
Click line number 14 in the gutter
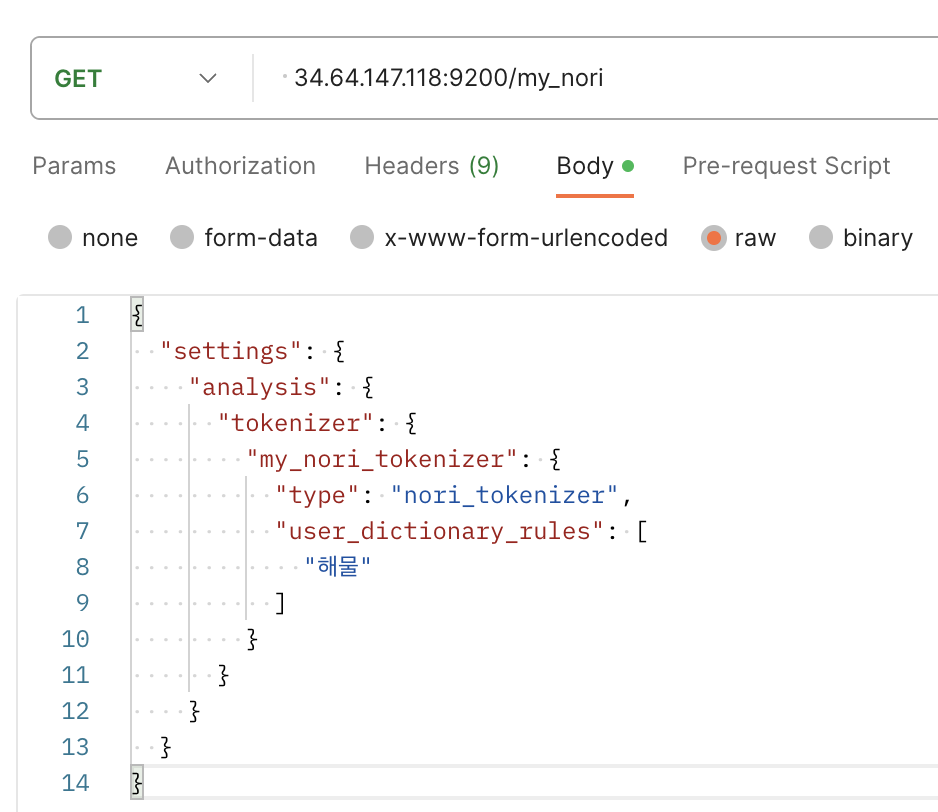75,783
